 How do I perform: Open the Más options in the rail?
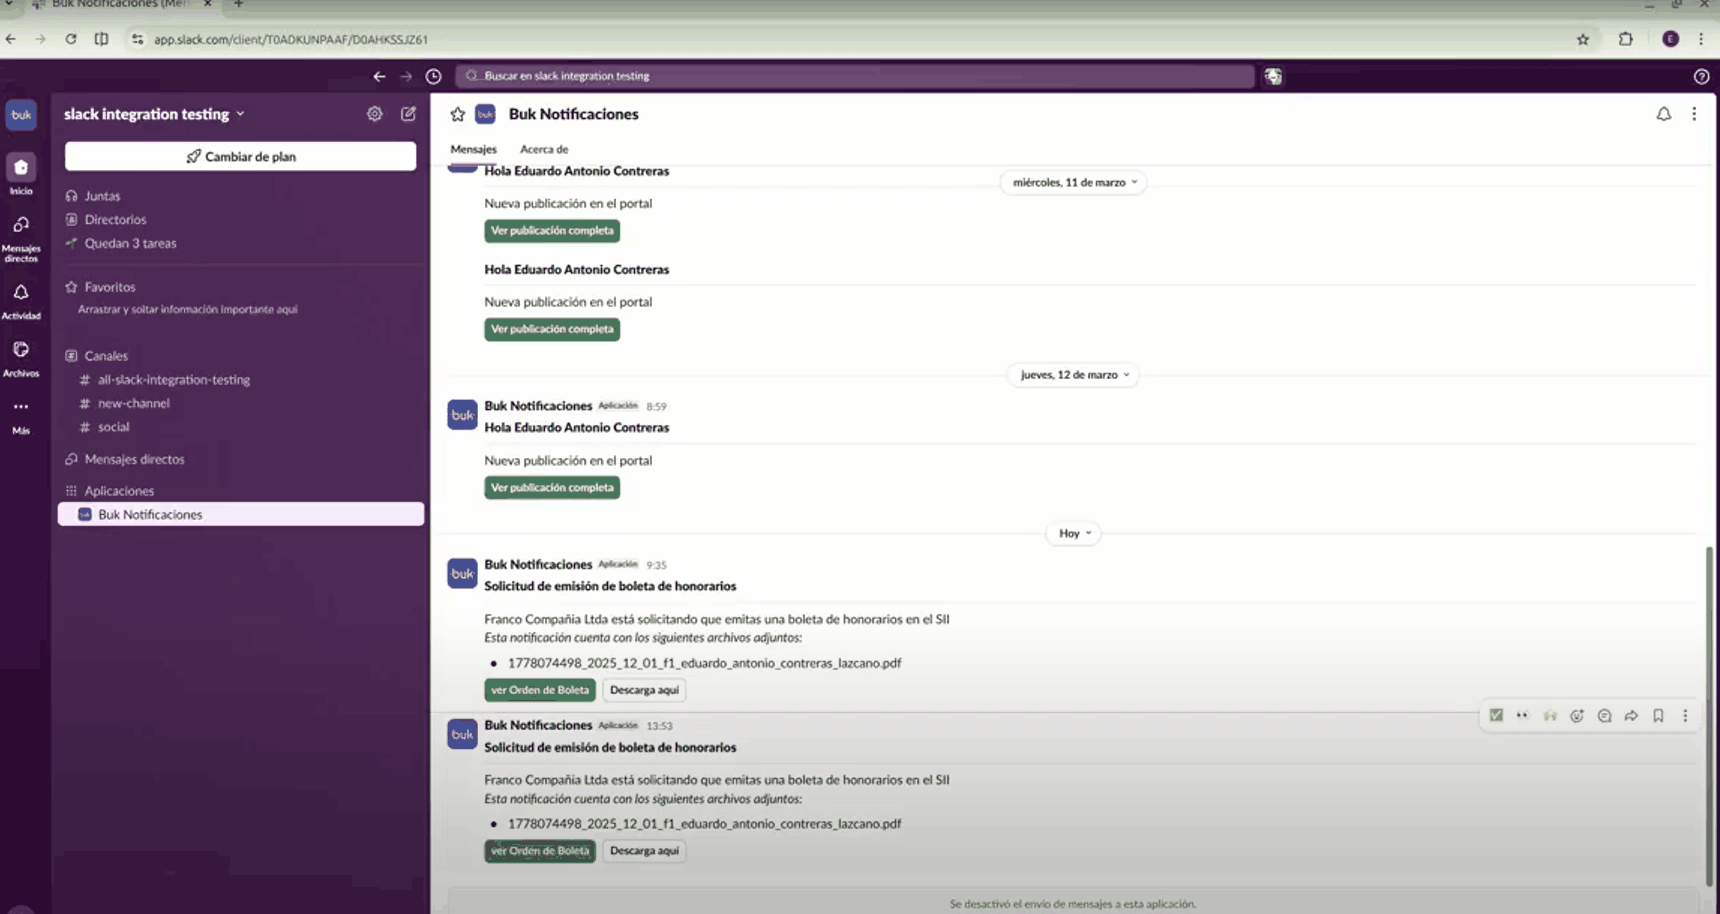(x=21, y=416)
